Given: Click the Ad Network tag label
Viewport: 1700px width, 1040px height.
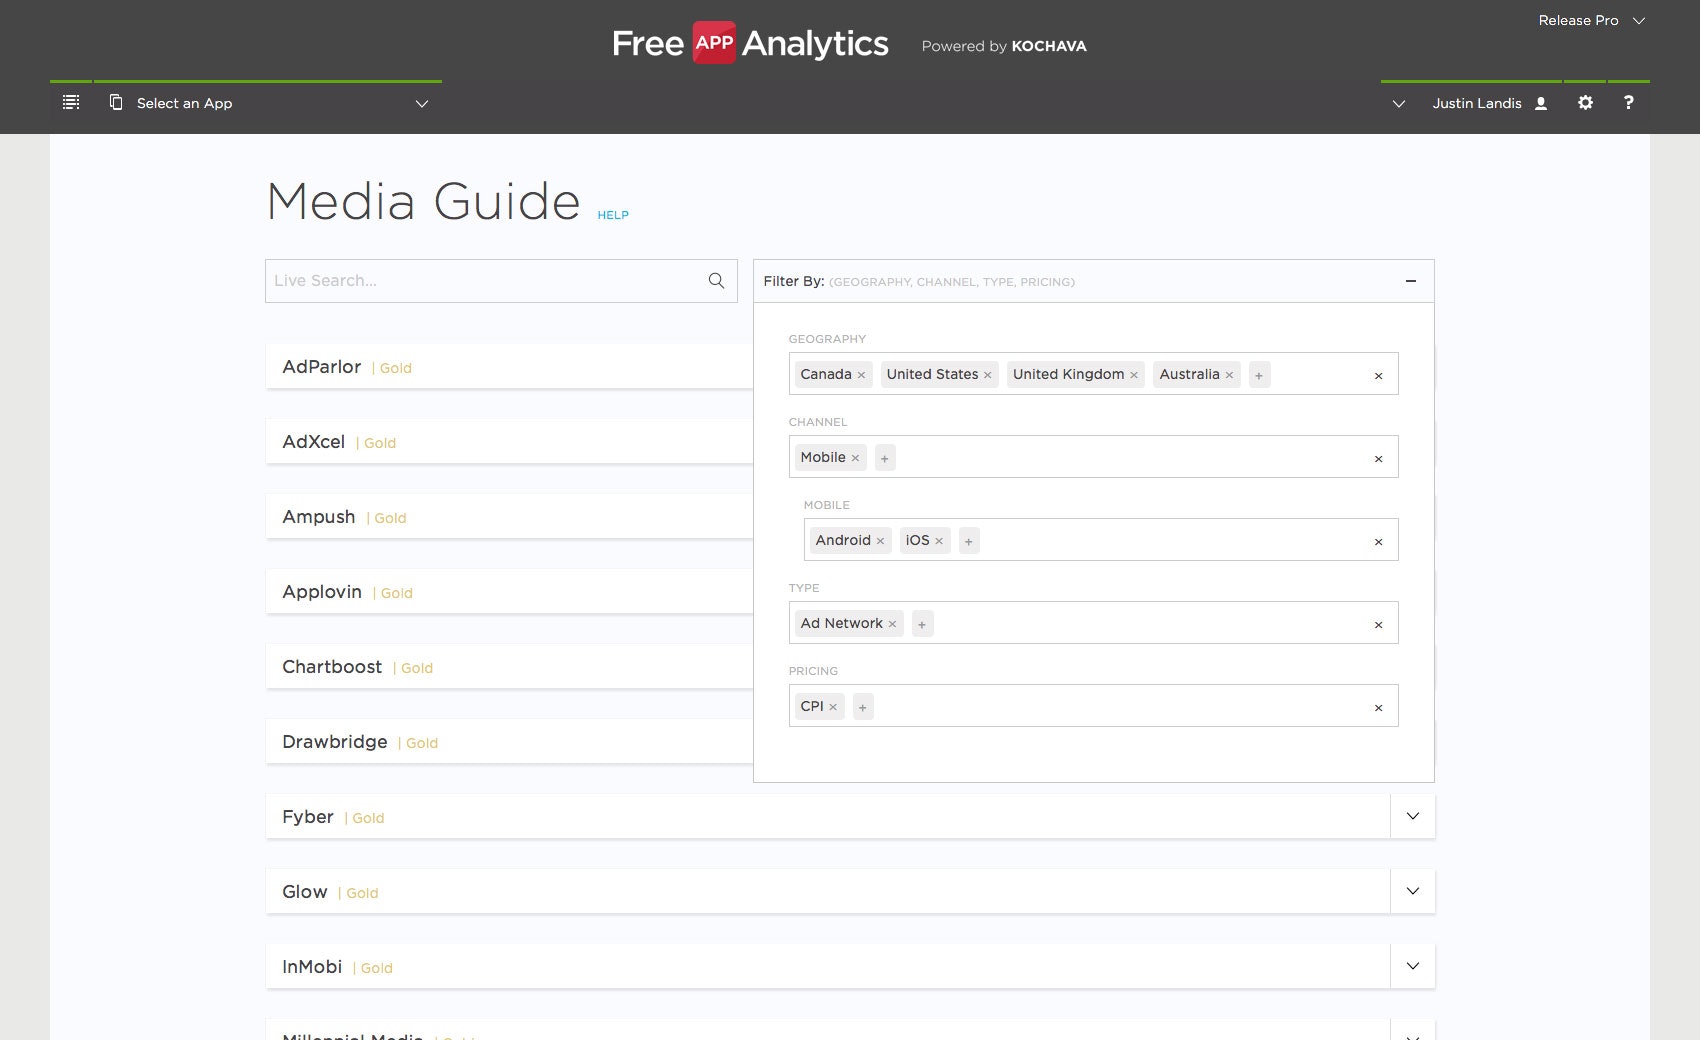Looking at the screenshot, I should tap(841, 623).
